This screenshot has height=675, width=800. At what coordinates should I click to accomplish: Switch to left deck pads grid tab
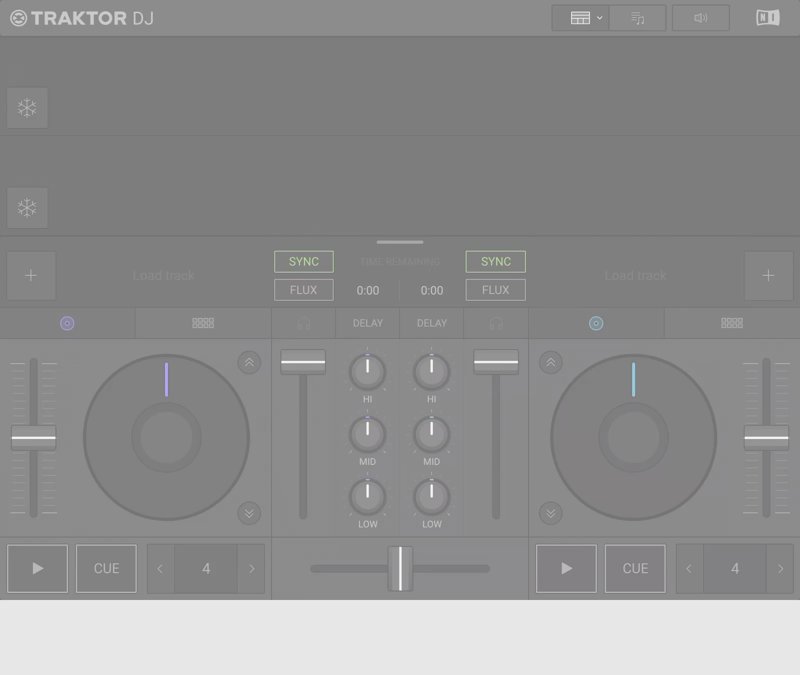(203, 323)
